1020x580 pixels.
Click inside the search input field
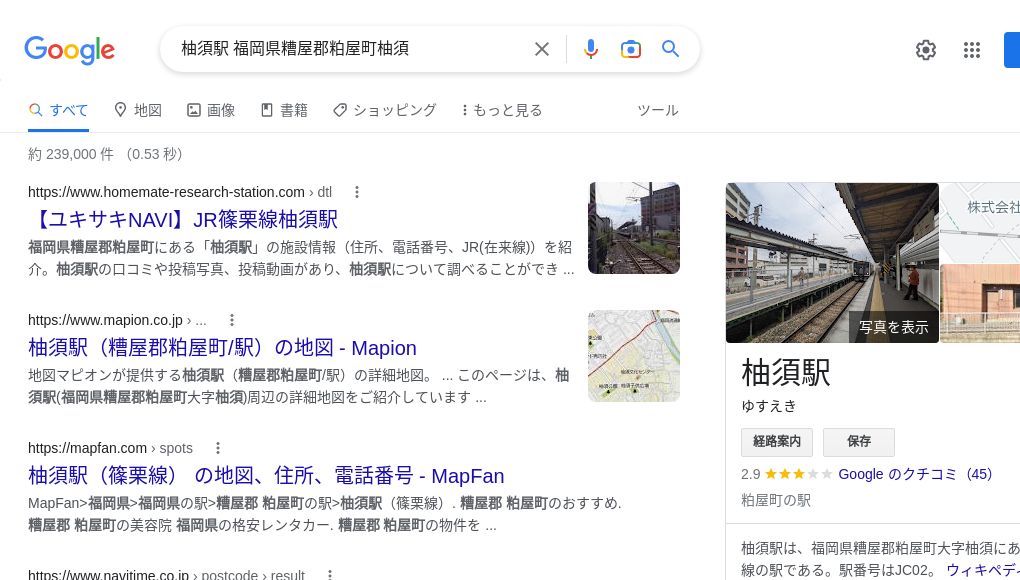pos(340,49)
